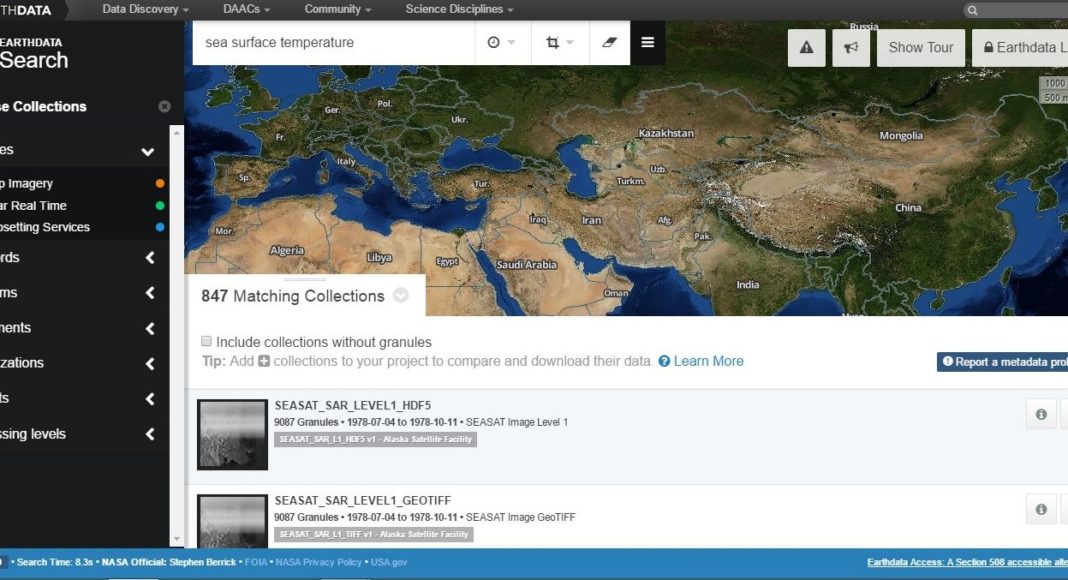Click info icon for SEASAT_SAR_LEVEL1_HDF5
This screenshot has height=580, width=1068.
tap(1041, 414)
